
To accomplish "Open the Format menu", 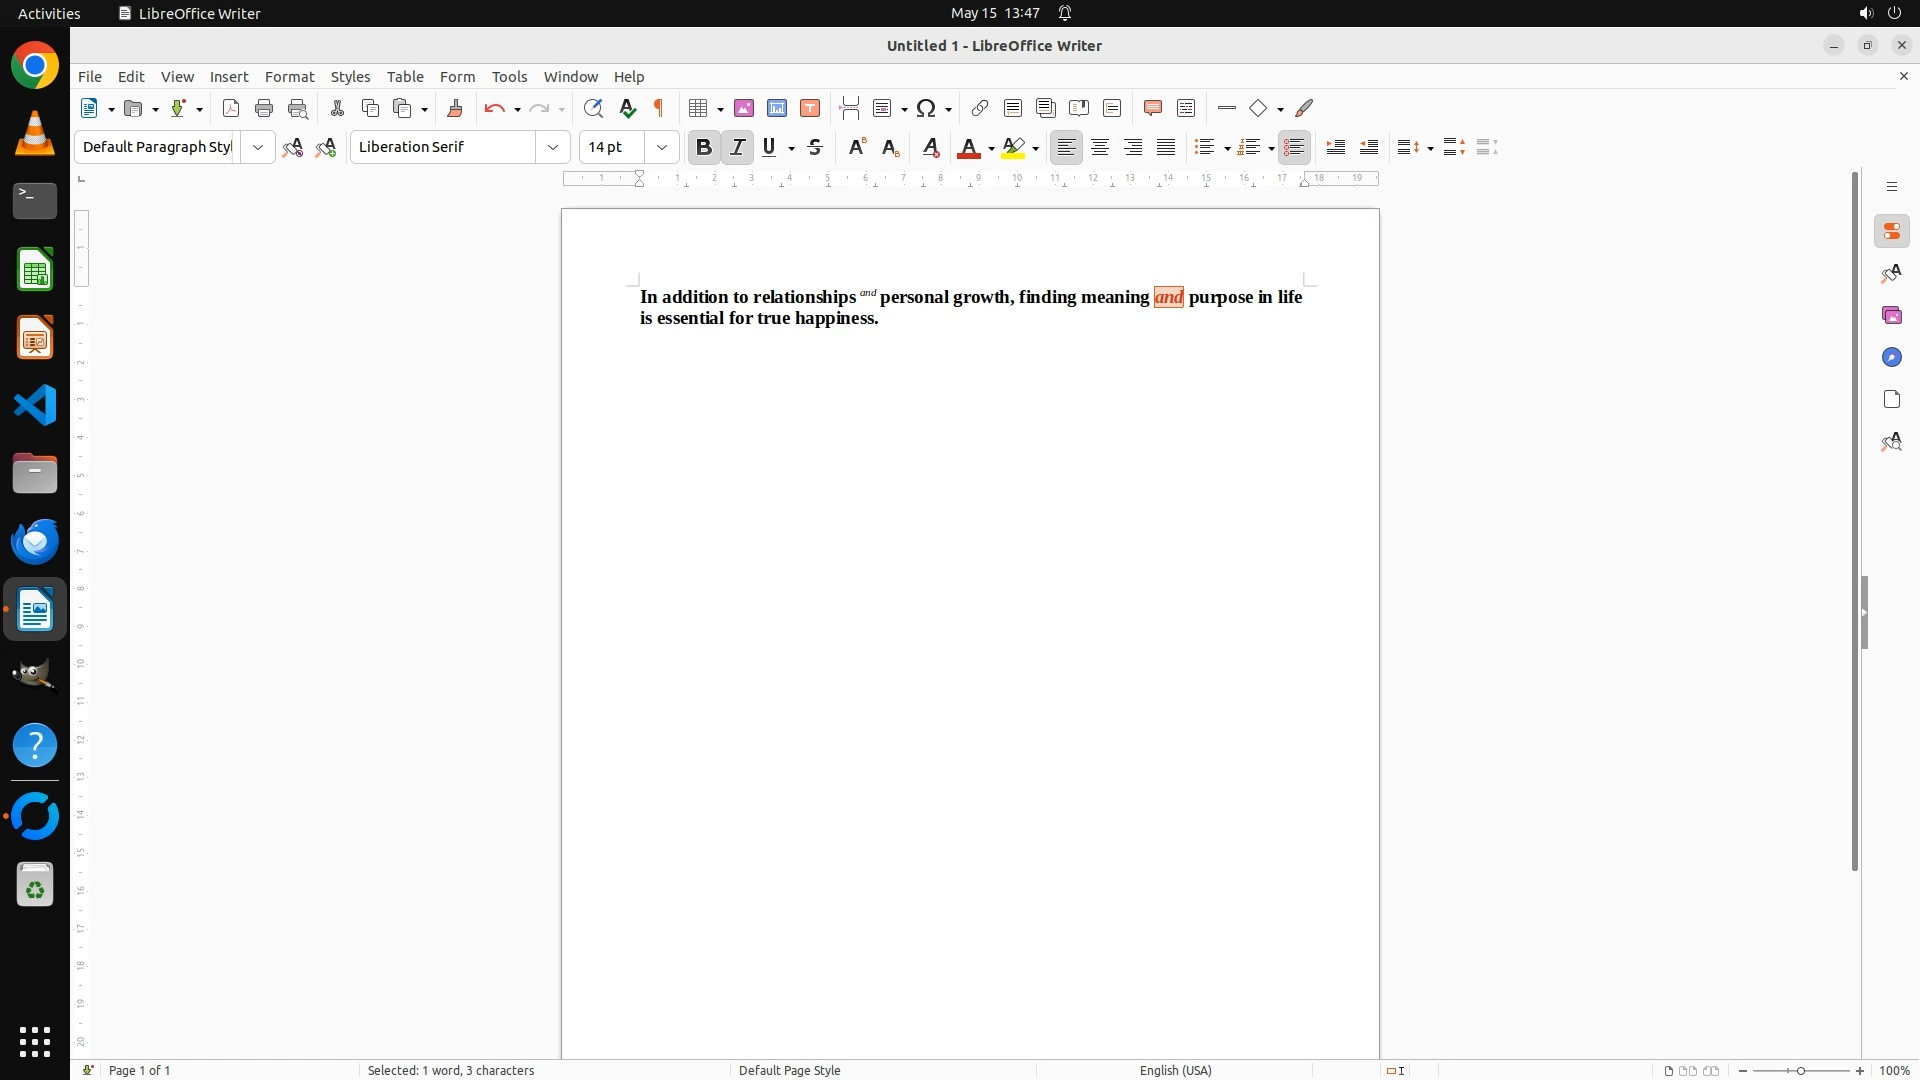I will pos(289,77).
